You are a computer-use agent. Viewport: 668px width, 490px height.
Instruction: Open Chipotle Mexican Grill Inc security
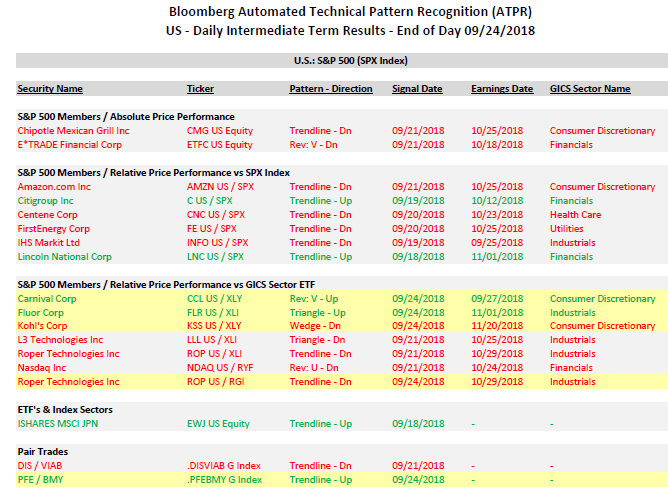[x=73, y=131]
